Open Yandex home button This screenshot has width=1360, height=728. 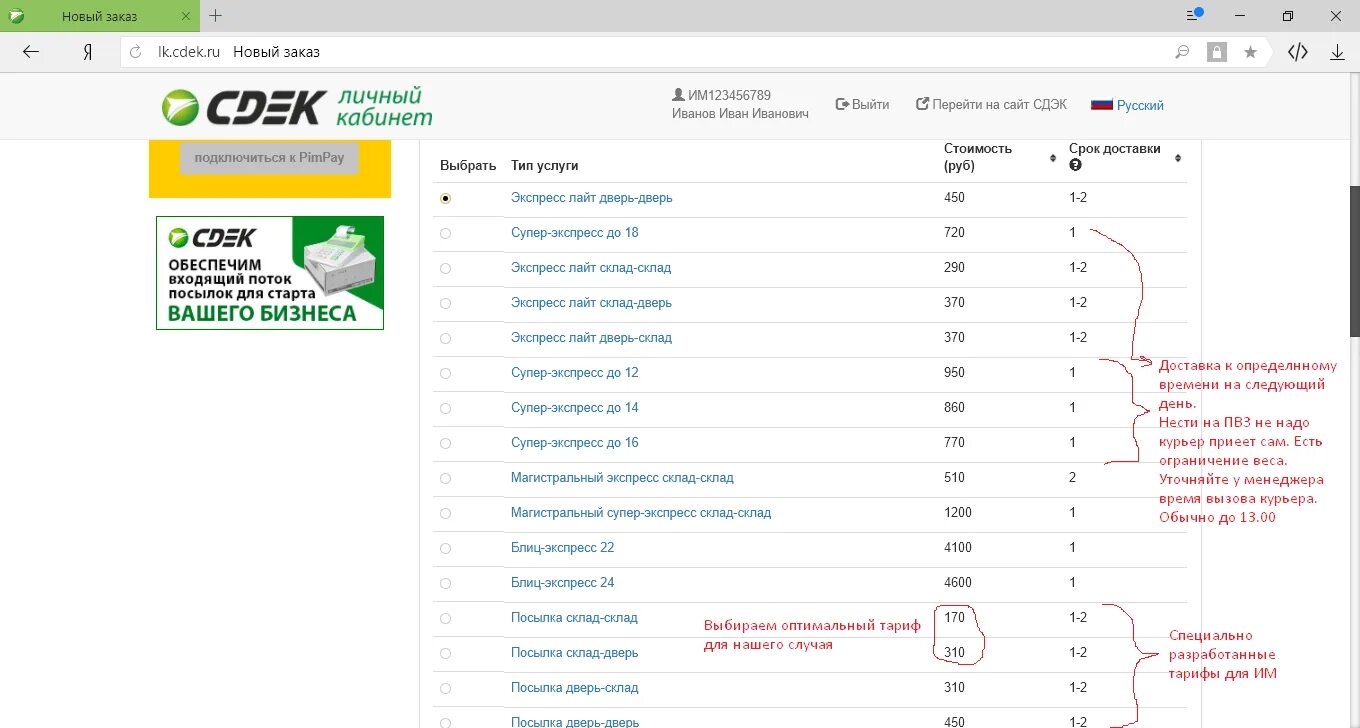coord(88,52)
